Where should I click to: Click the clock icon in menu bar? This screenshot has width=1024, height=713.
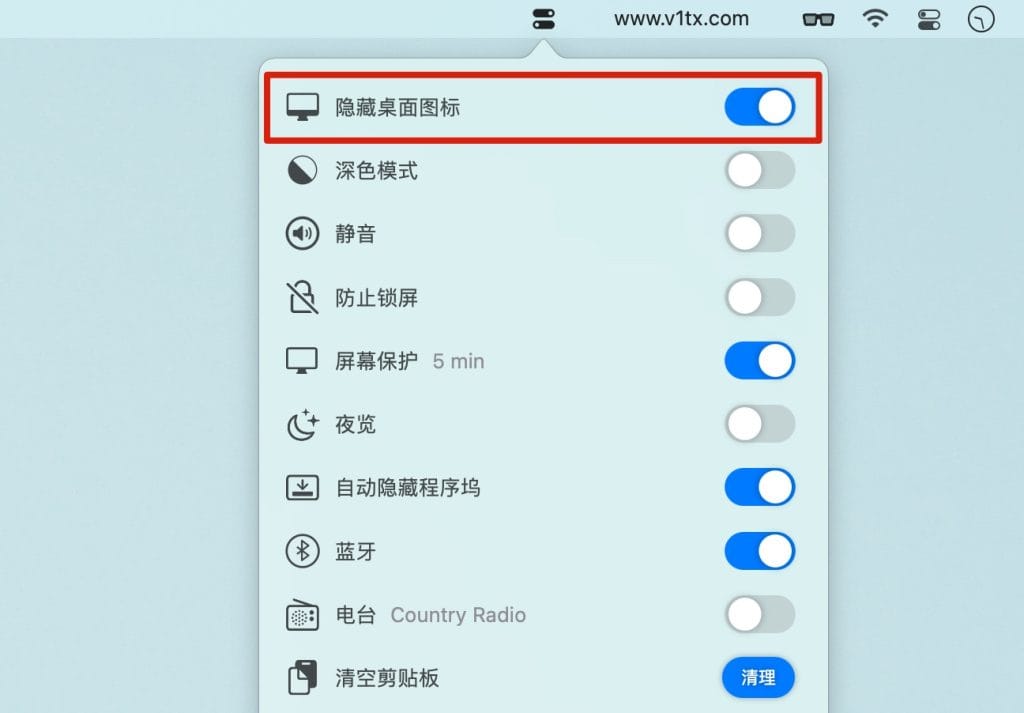pyautogui.click(x=981, y=19)
